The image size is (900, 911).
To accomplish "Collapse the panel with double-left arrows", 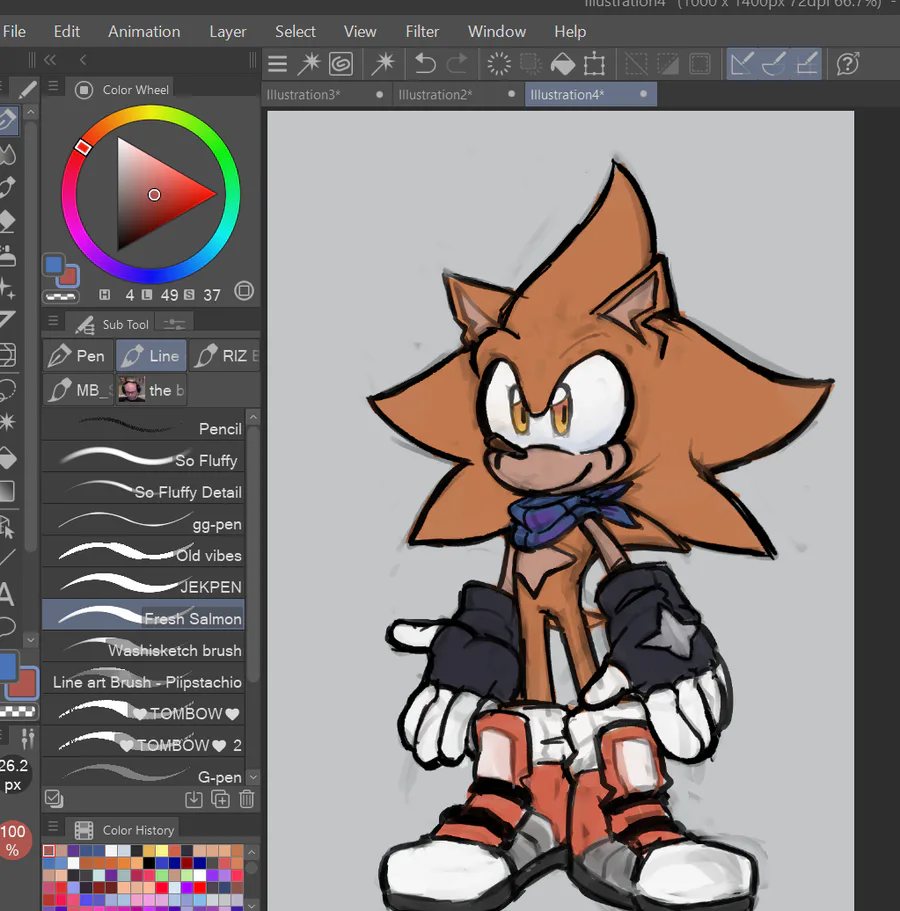I will coord(50,60).
